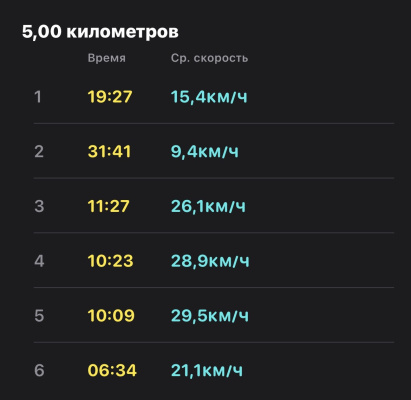Click the 11:27 time value

coord(108,206)
